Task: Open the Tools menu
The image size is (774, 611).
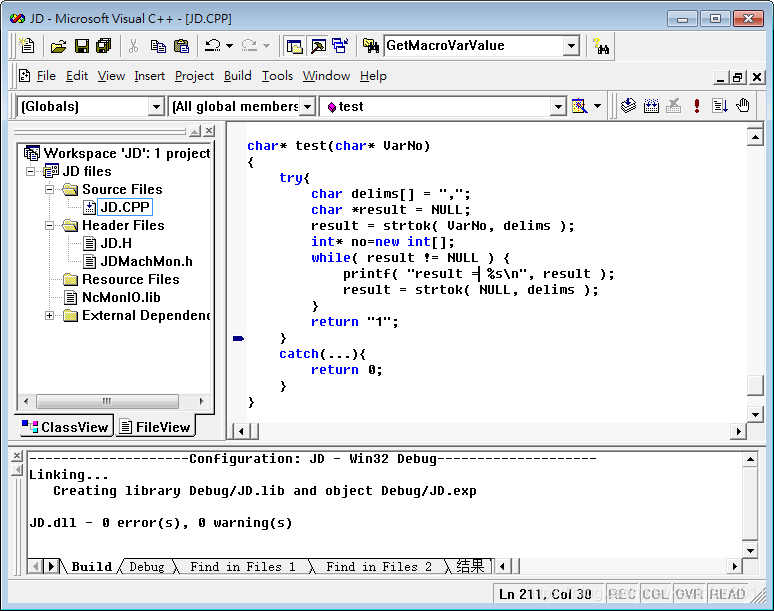Action: point(277,76)
